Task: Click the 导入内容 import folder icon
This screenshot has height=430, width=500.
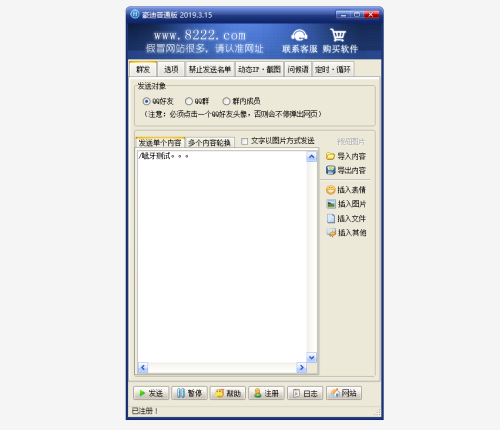Action: [x=330, y=156]
